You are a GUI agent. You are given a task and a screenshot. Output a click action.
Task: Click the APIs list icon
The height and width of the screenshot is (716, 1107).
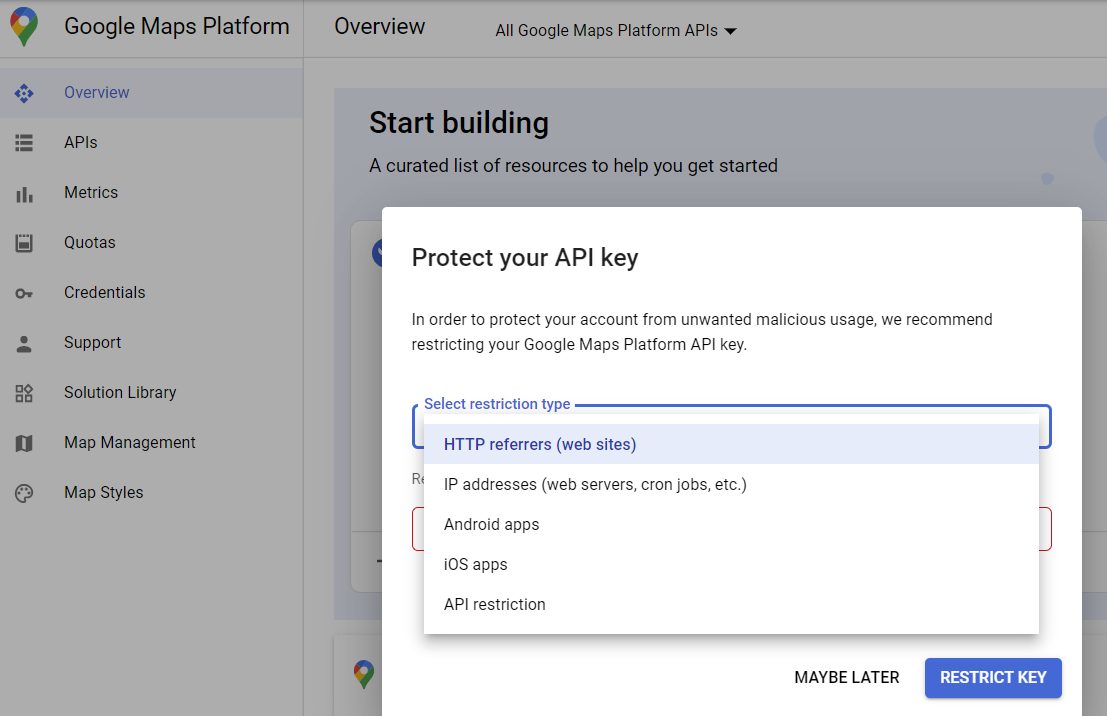pyautogui.click(x=24, y=143)
